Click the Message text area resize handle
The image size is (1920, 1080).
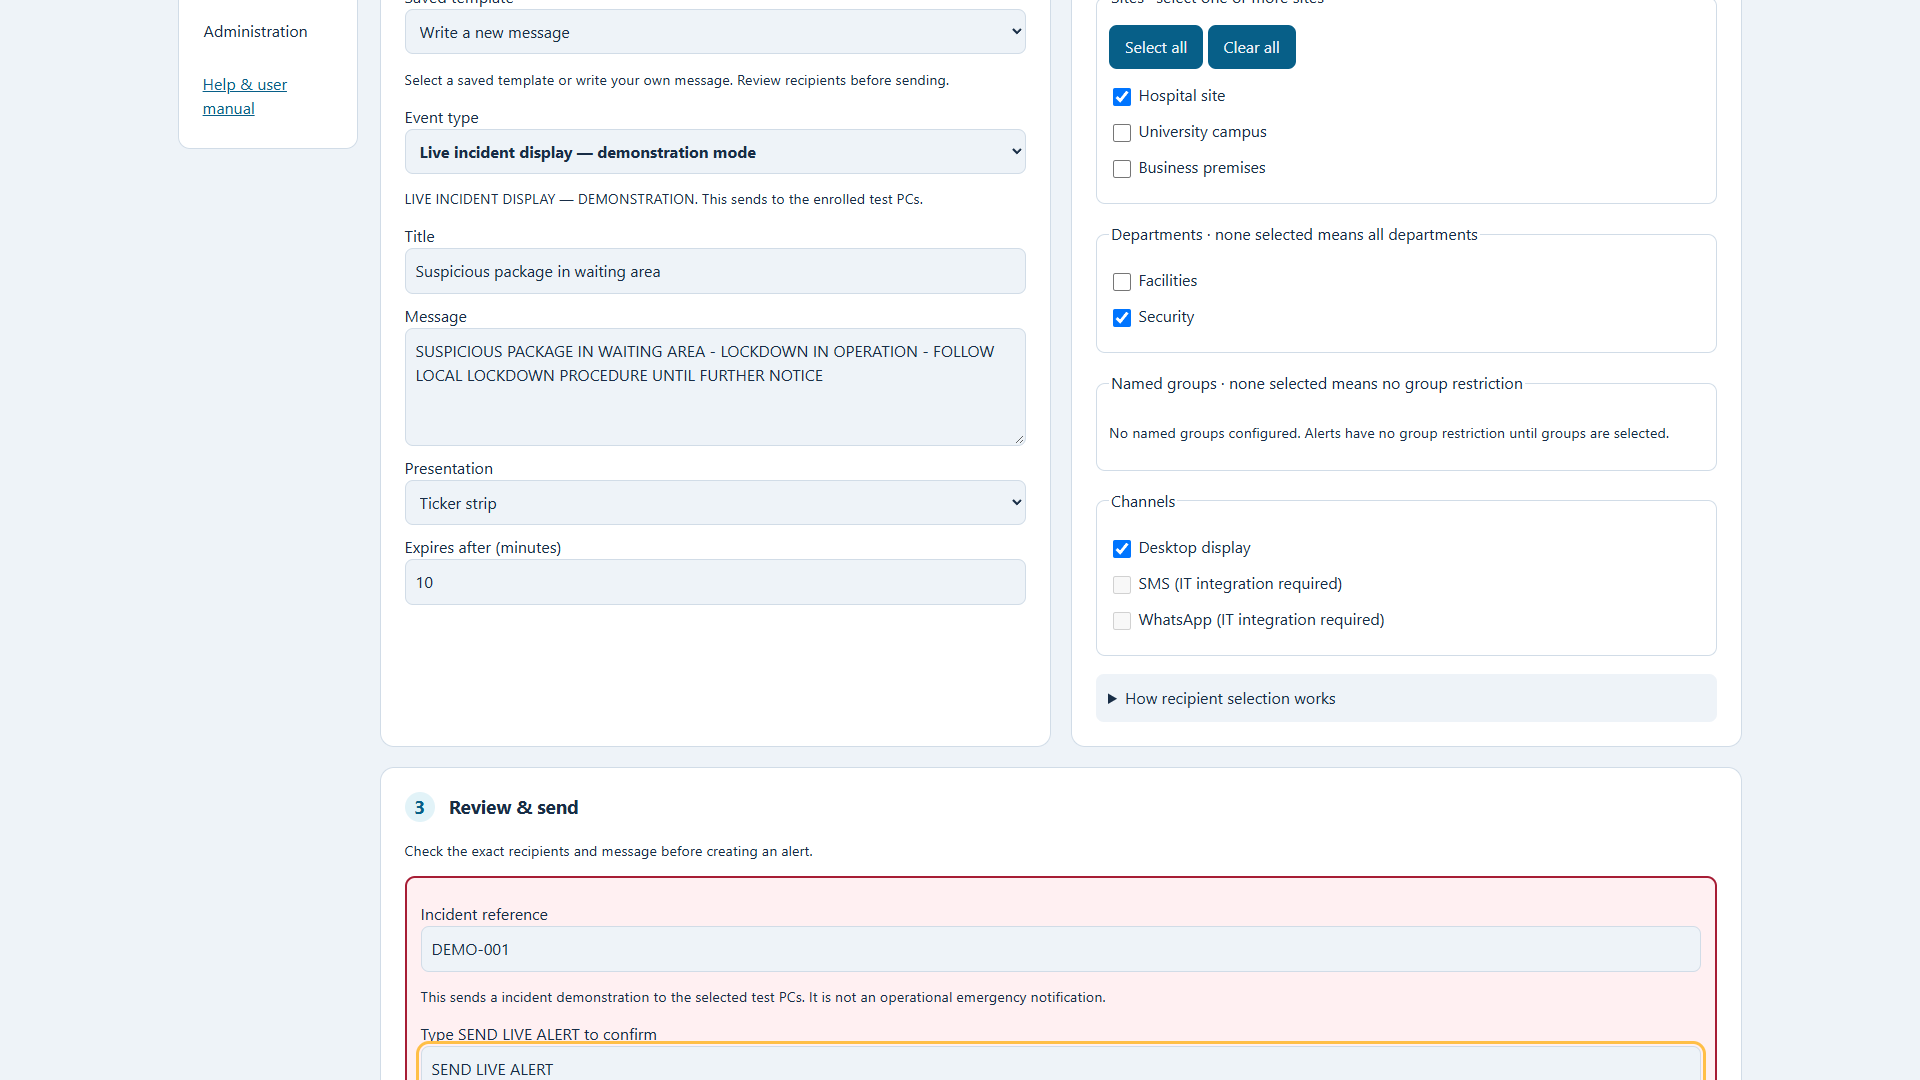pos(1019,438)
